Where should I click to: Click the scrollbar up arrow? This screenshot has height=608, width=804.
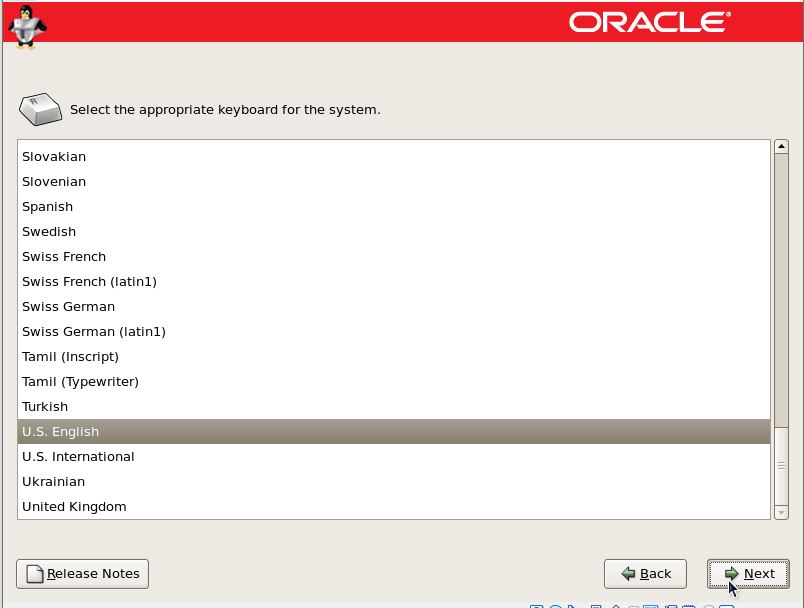click(781, 147)
